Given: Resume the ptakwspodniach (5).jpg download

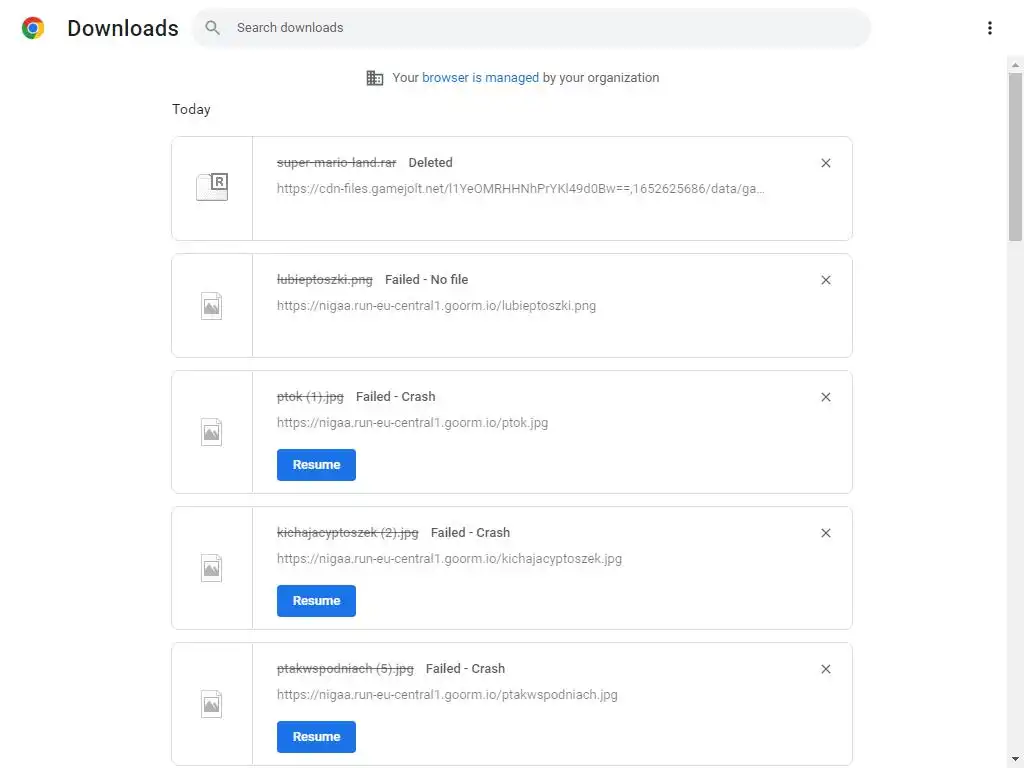Looking at the screenshot, I should (x=316, y=737).
